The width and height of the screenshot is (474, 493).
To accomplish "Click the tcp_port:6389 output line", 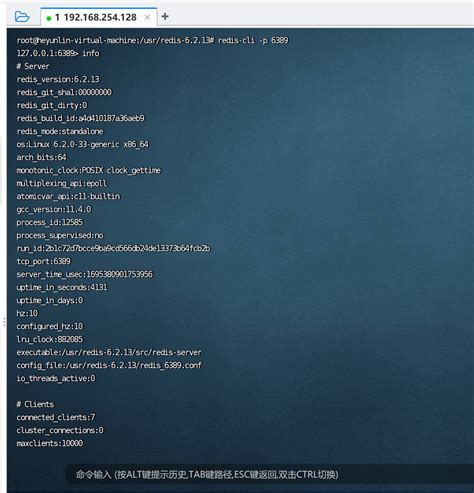I will 44,261.
